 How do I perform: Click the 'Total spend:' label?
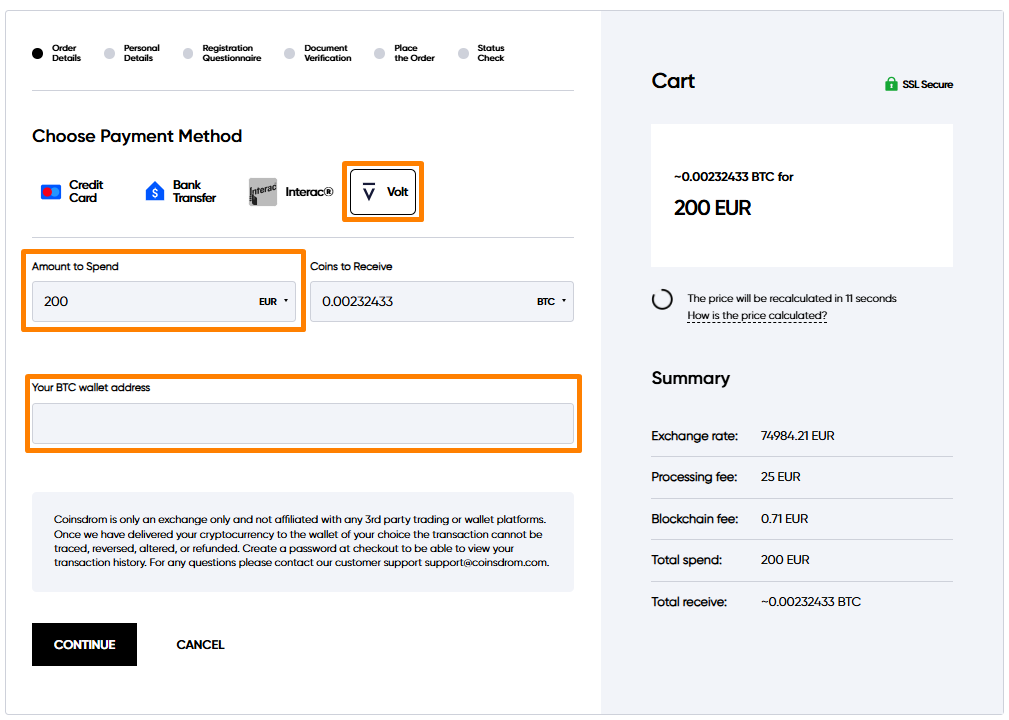[687, 560]
